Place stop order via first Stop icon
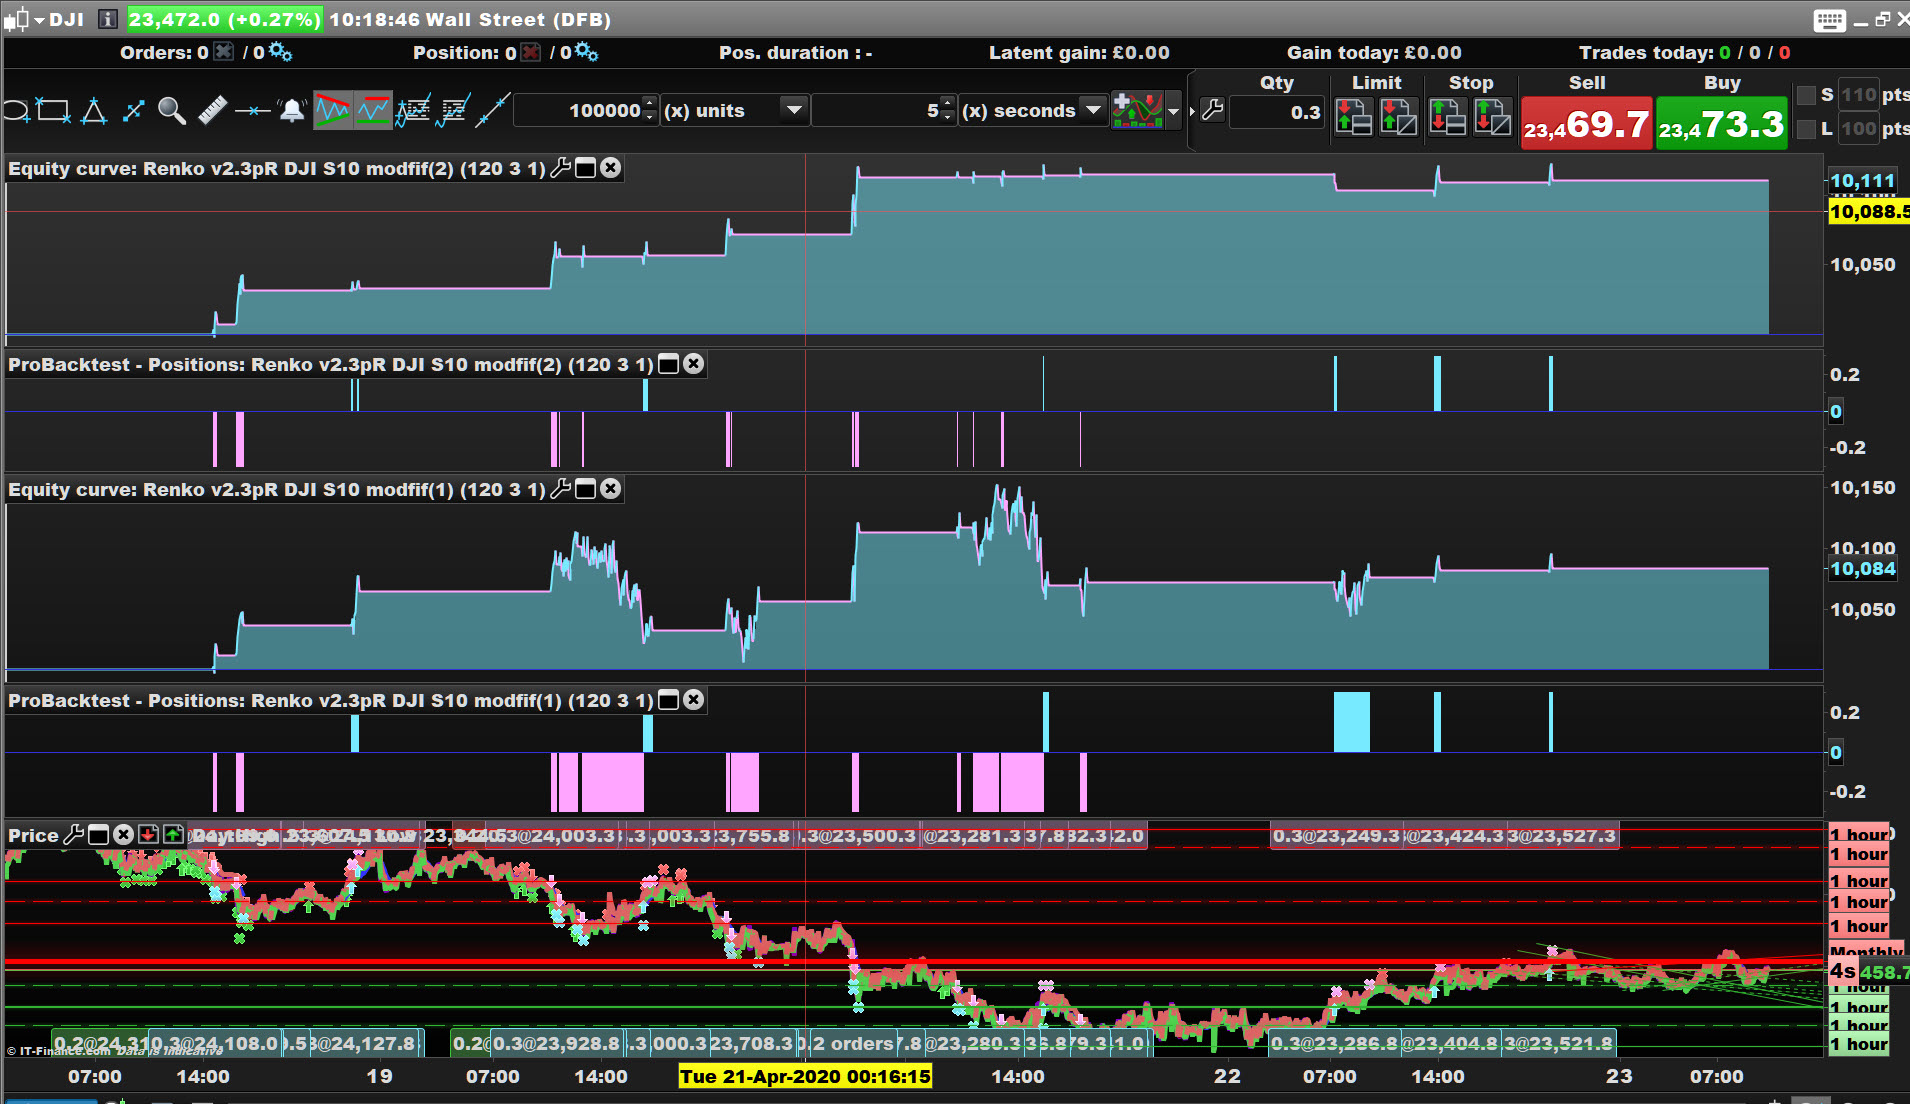 coord(1447,117)
